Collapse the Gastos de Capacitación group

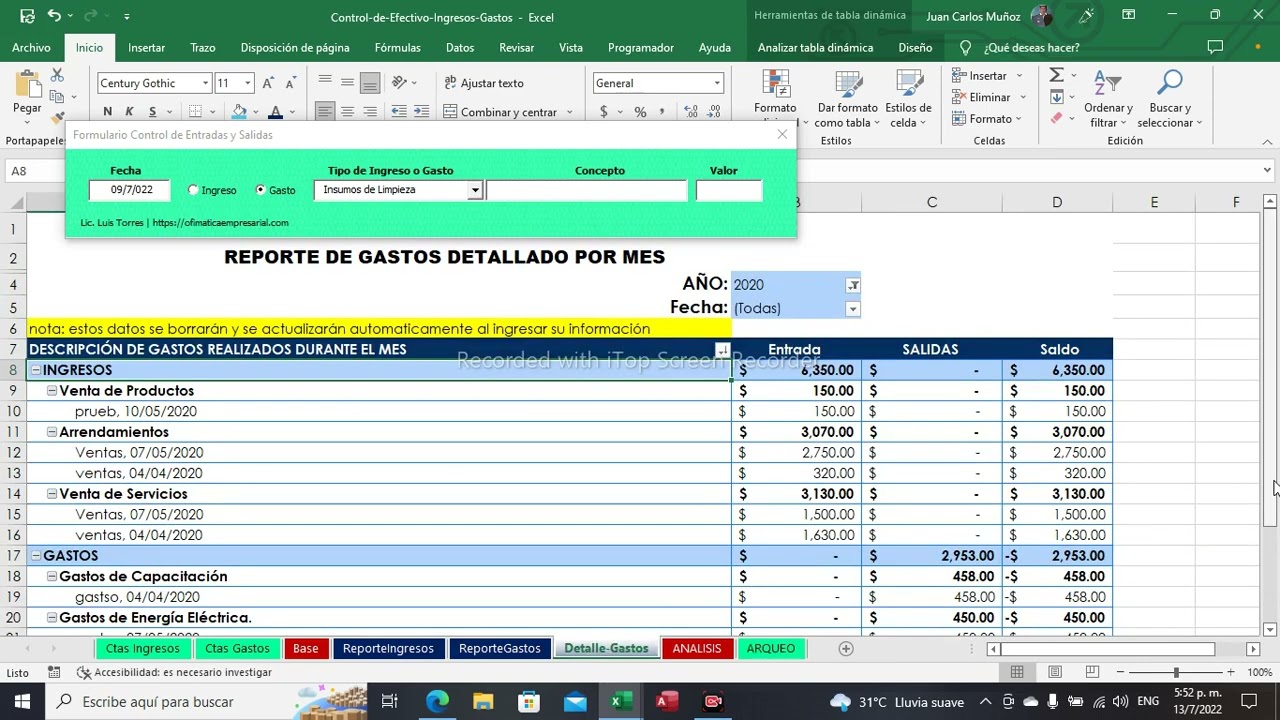[x=52, y=576]
